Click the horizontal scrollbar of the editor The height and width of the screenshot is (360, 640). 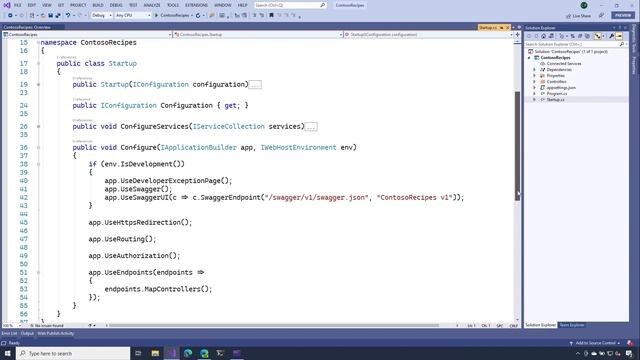point(273,326)
